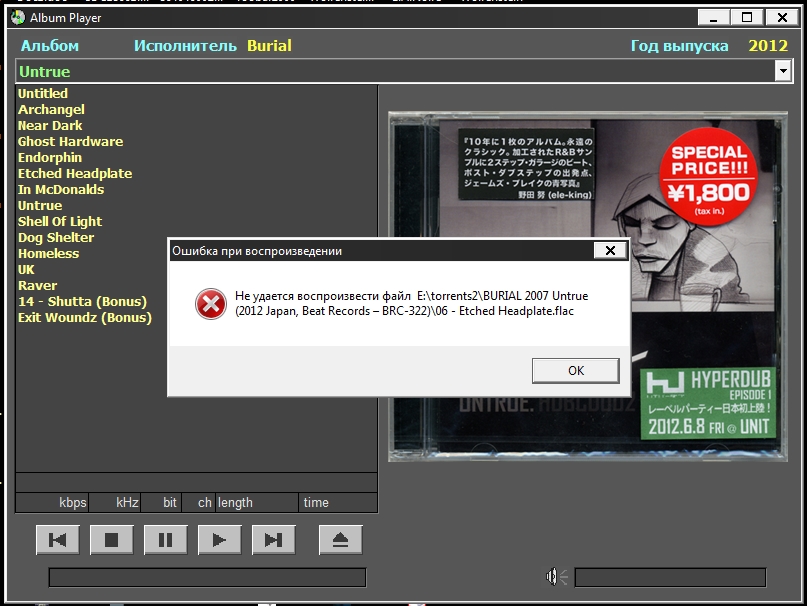Select the track Archangel
The image size is (807, 606).
(51, 109)
